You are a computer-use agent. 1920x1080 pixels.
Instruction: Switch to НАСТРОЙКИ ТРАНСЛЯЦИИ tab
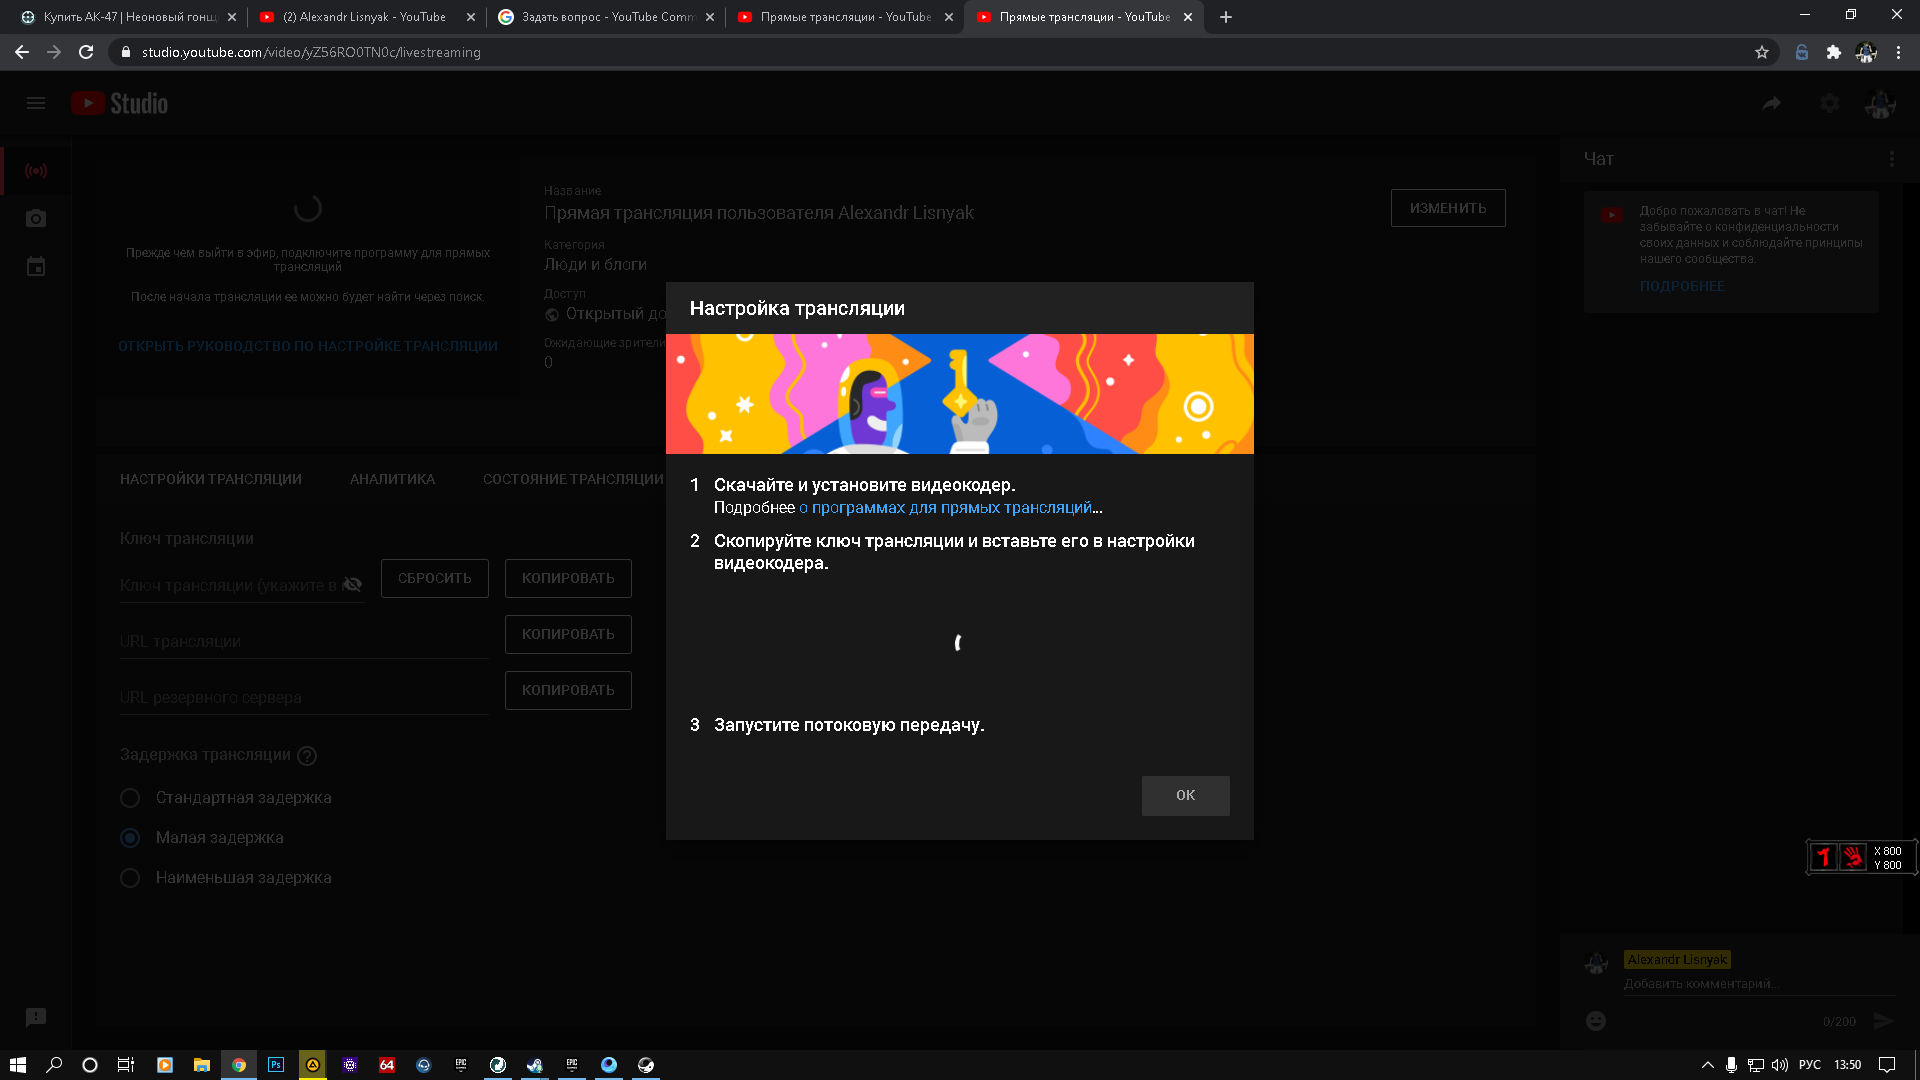click(211, 479)
